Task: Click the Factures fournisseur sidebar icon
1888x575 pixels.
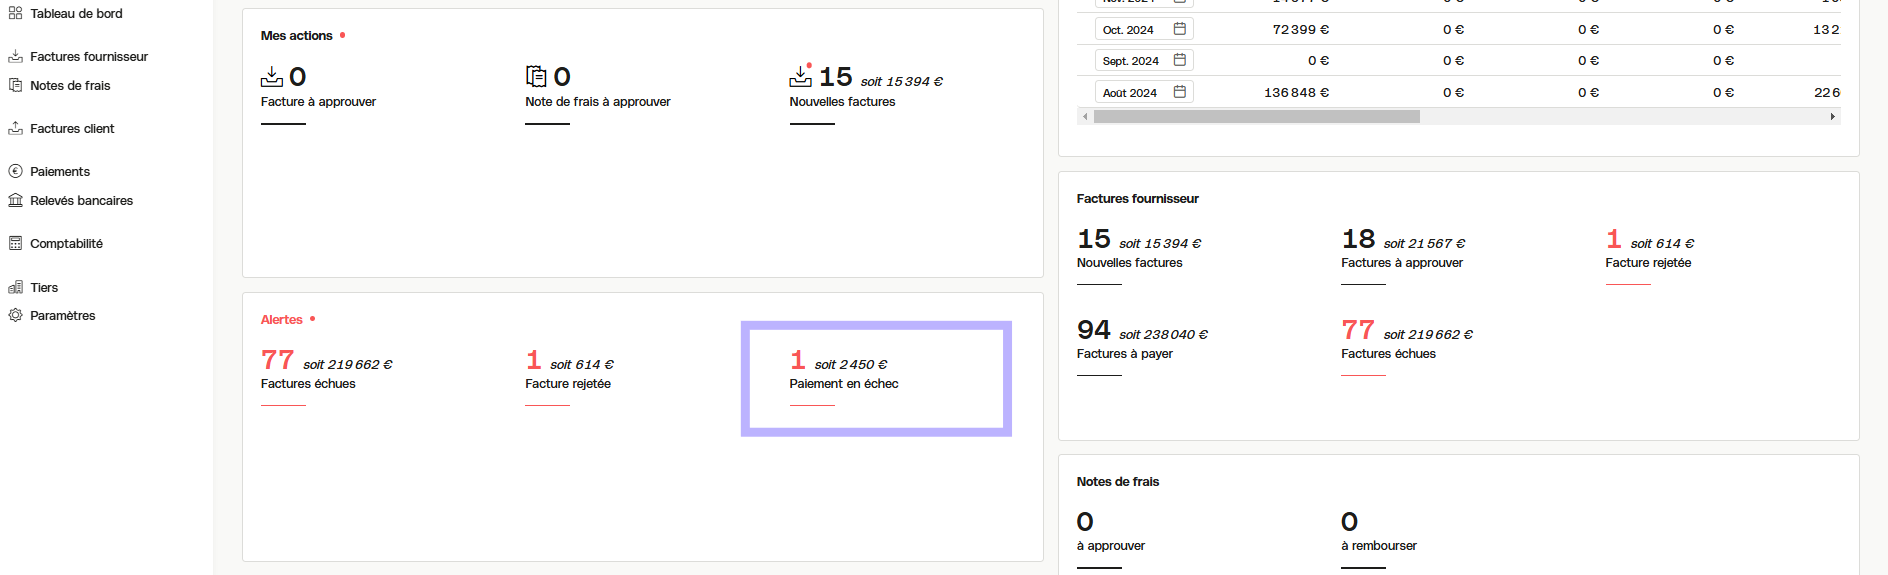Action: 15,56
